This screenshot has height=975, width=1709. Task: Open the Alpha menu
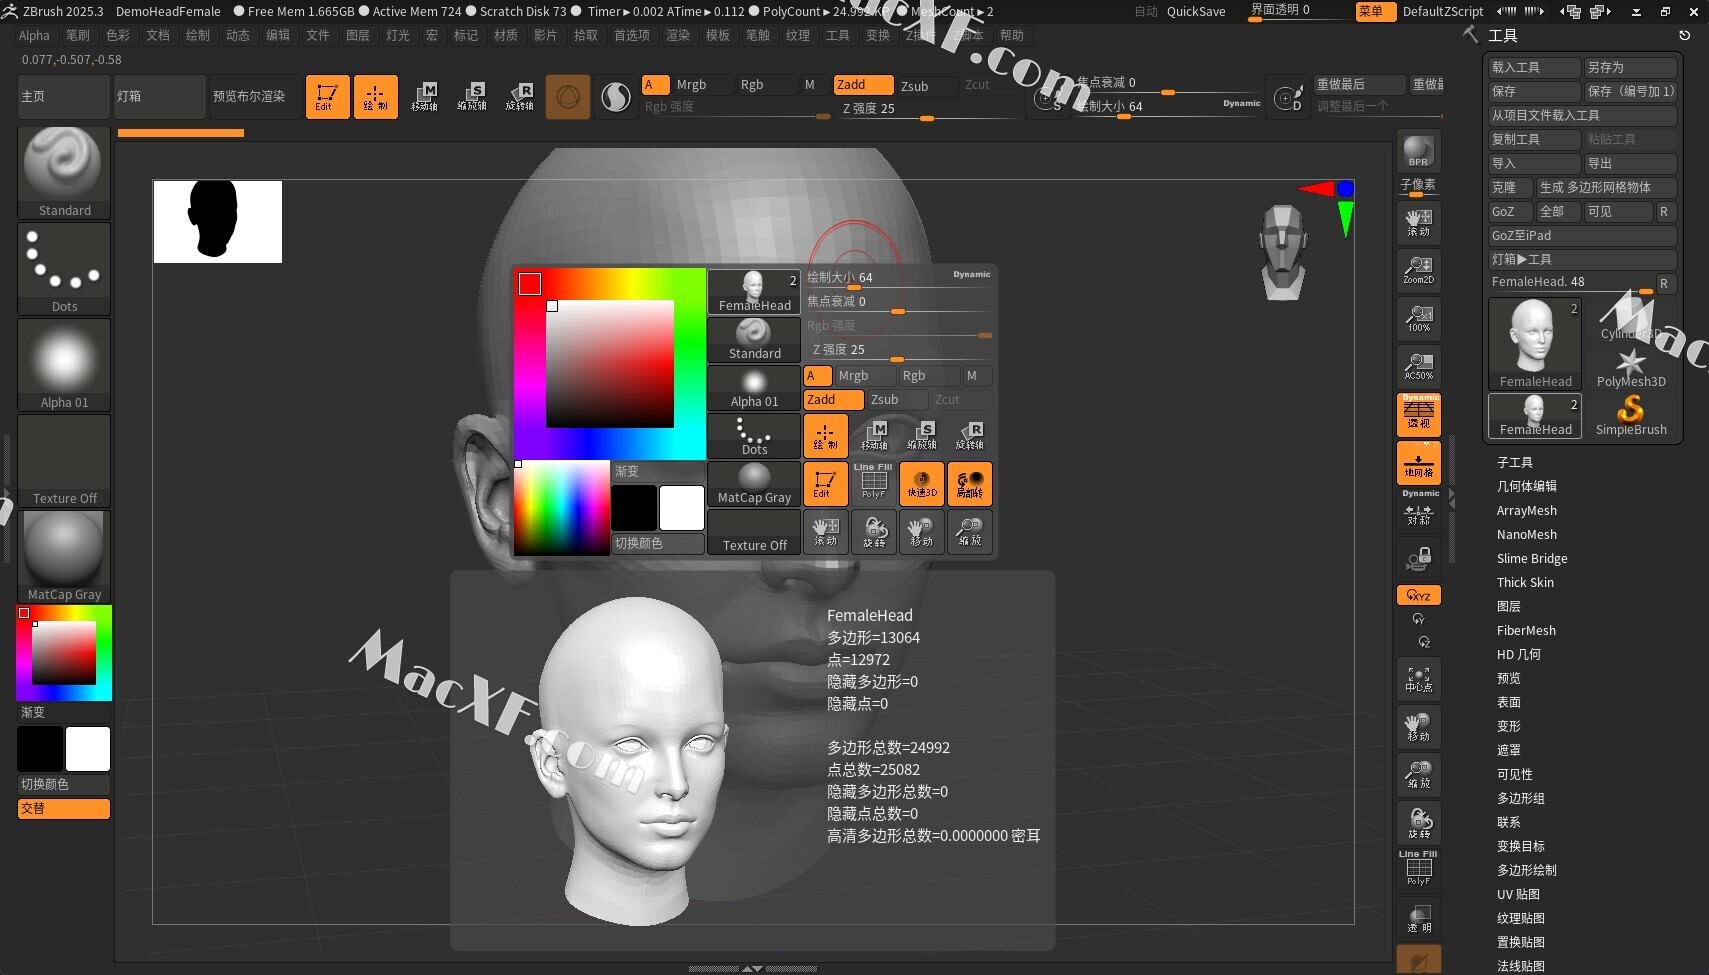click(x=34, y=35)
